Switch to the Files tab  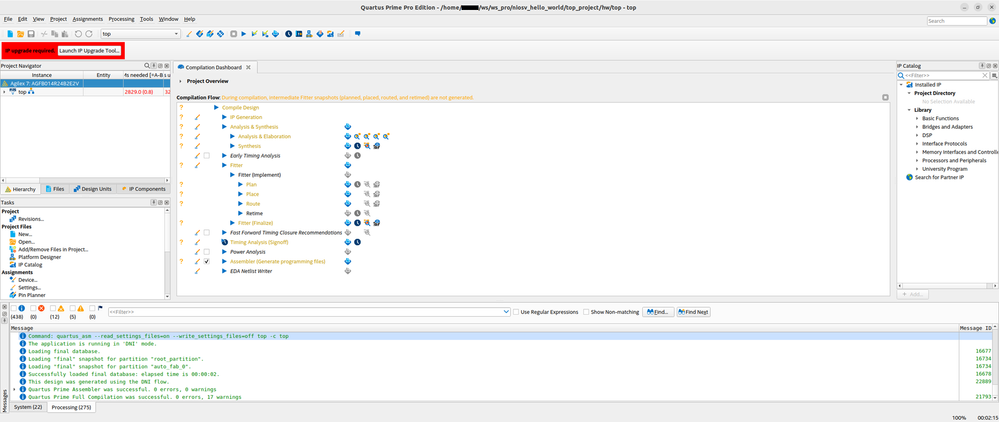(x=54, y=189)
